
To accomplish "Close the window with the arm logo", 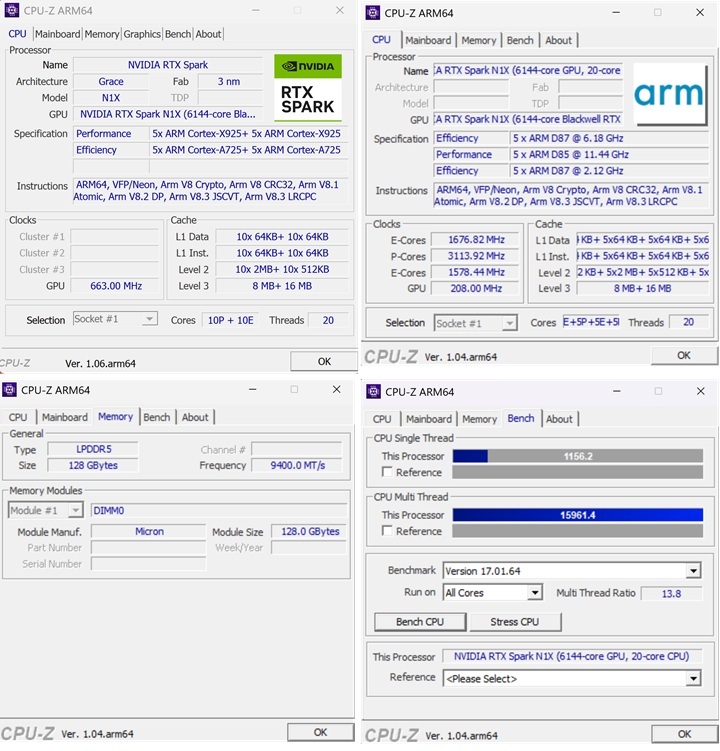I will coord(700,13).
